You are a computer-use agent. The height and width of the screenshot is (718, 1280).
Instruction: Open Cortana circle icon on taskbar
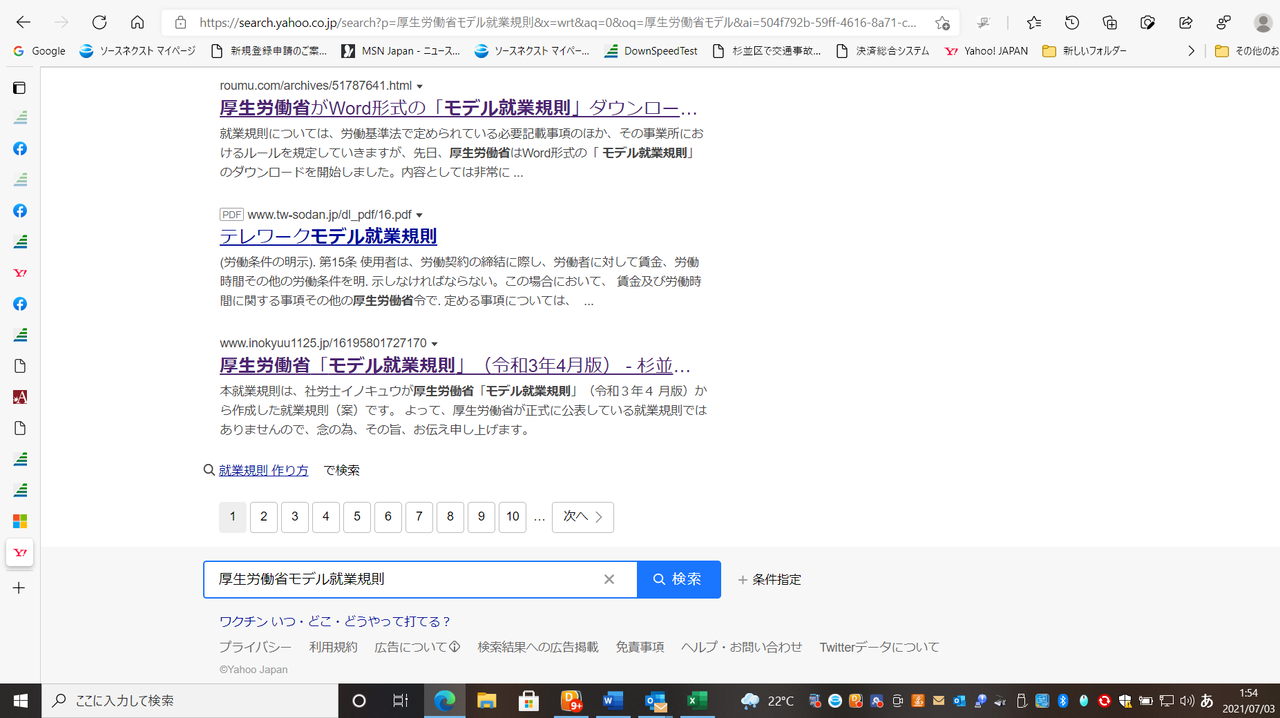tap(360, 700)
